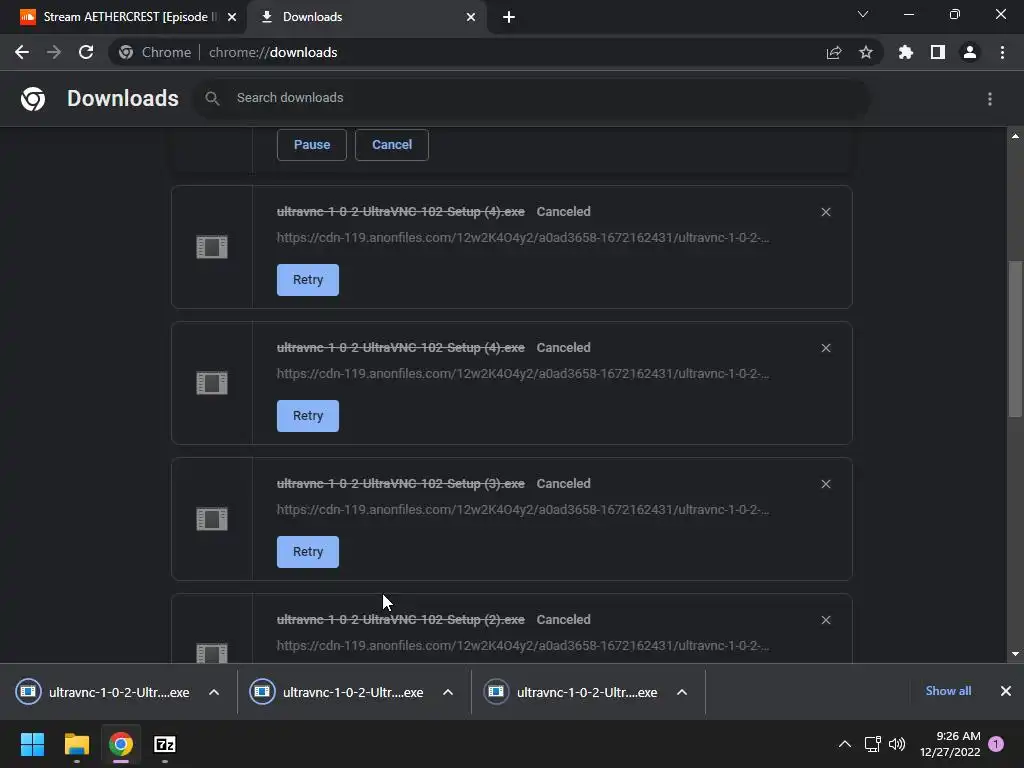Click file icon of first Setup (4).exe entry
Viewport: 1024px width, 768px height.
(212, 247)
